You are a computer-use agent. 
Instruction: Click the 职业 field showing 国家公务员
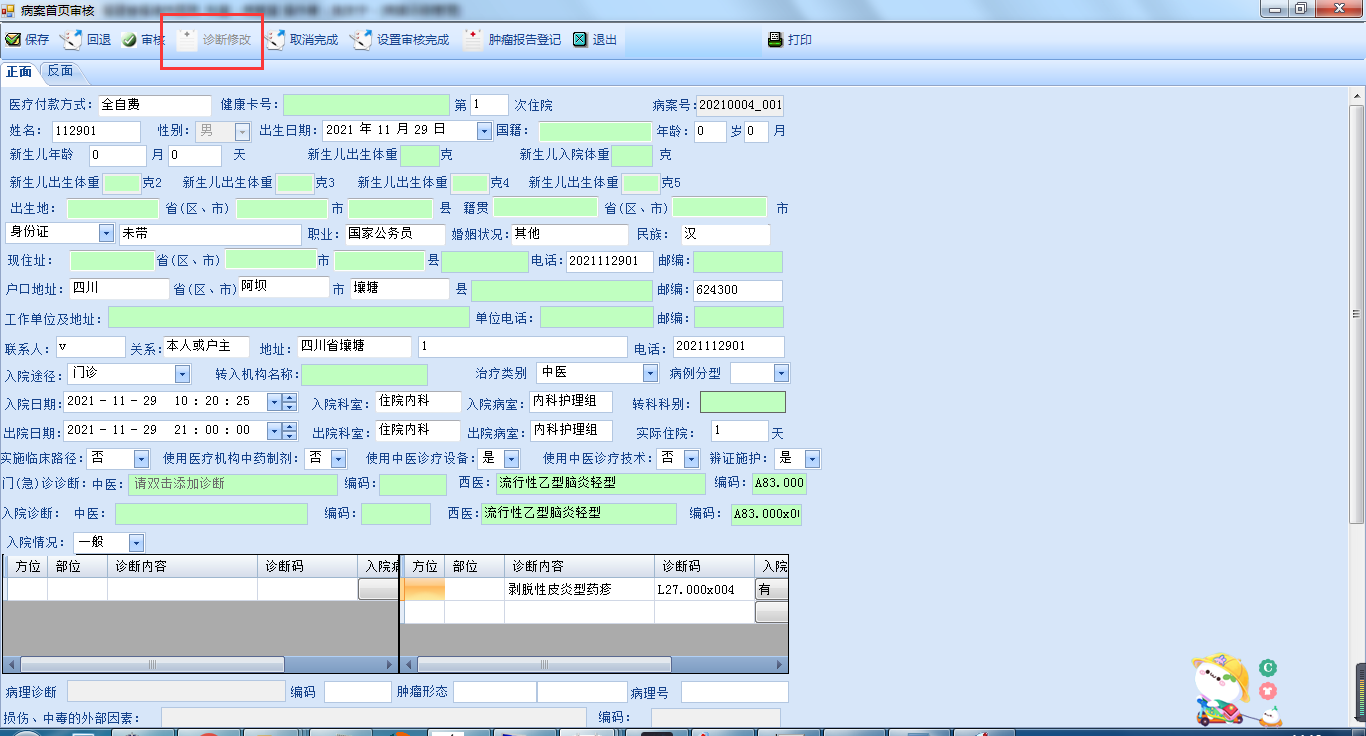[x=395, y=234]
